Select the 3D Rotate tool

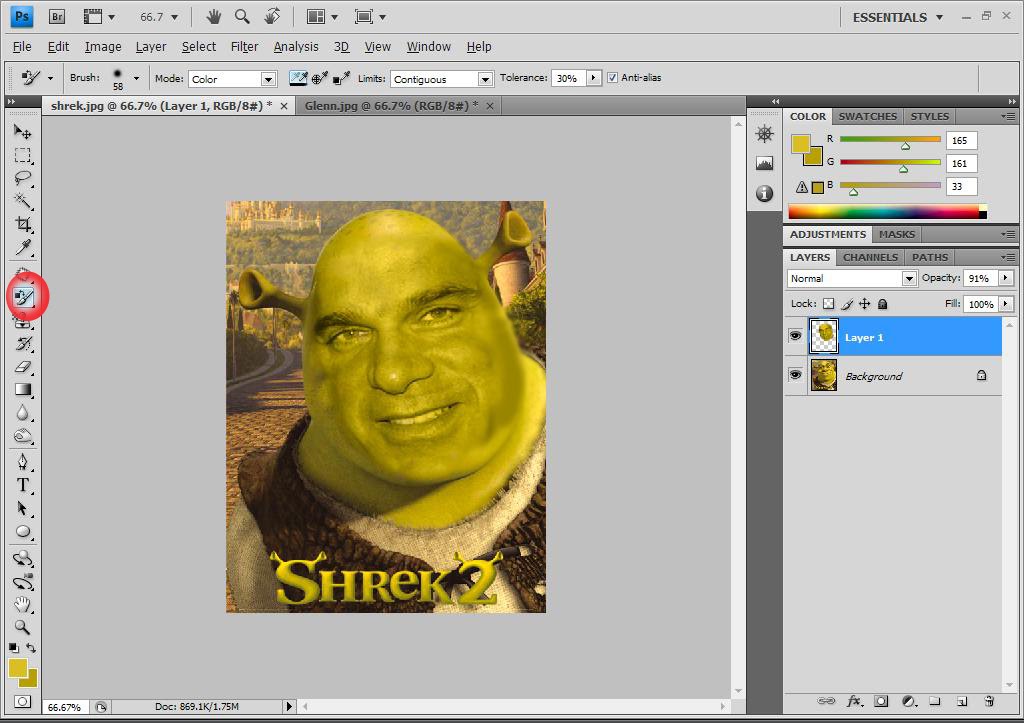[23, 558]
